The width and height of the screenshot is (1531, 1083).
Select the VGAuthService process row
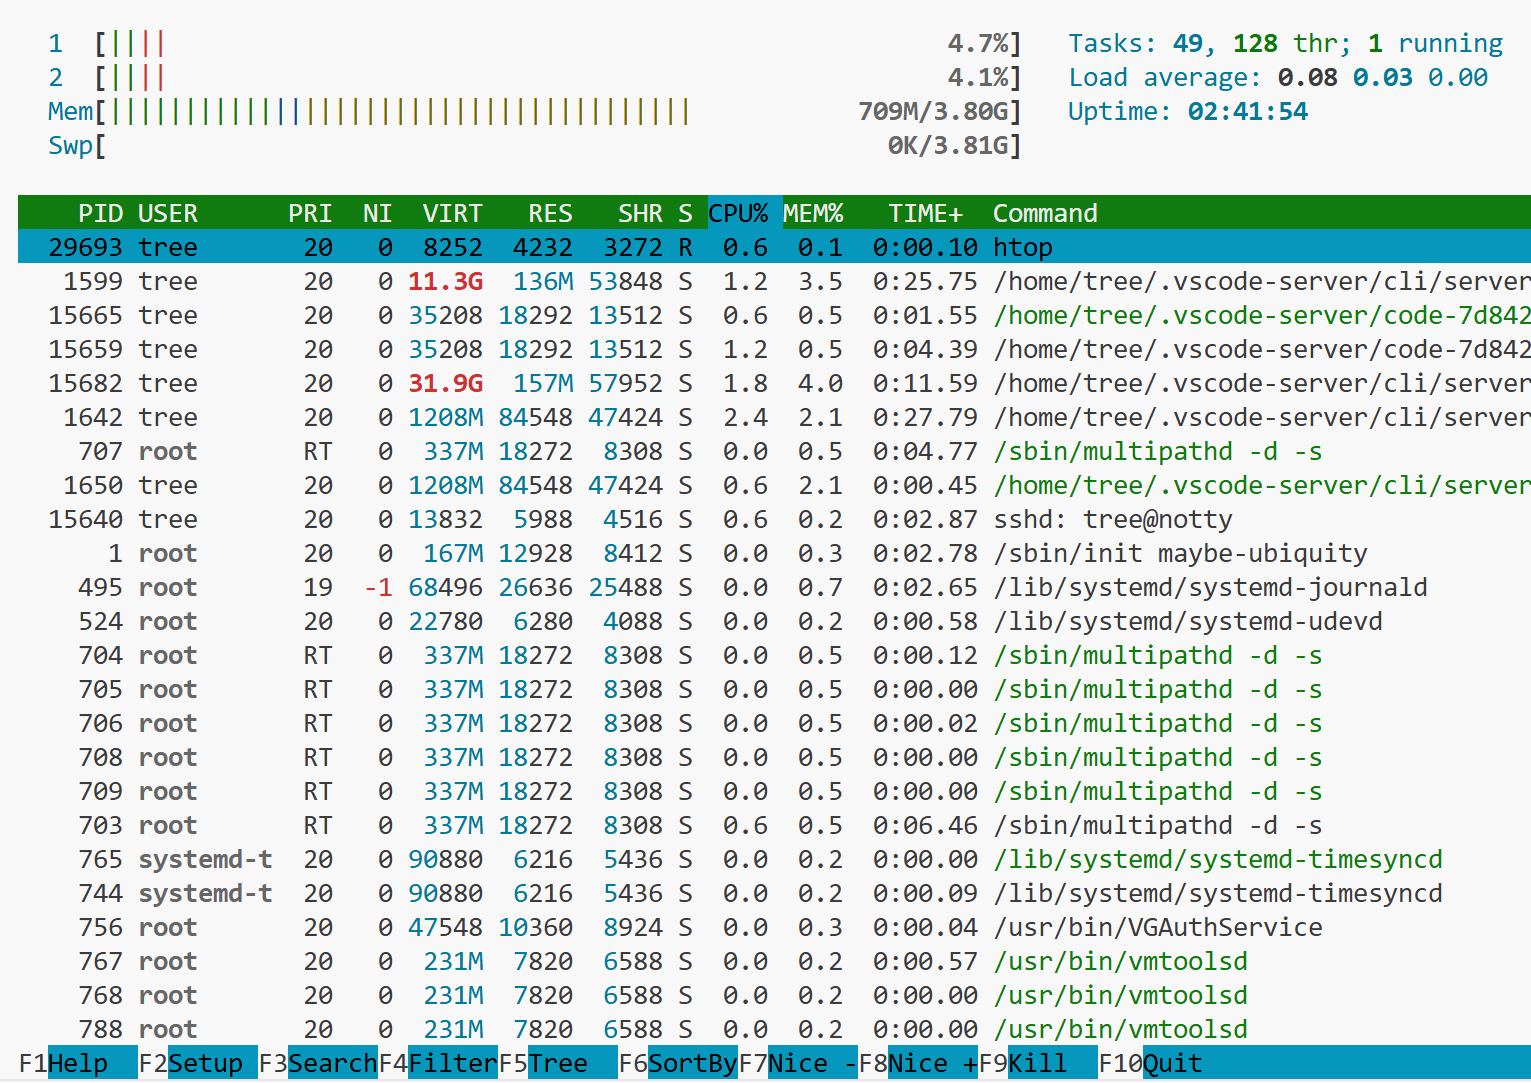pyautogui.click(x=774, y=927)
